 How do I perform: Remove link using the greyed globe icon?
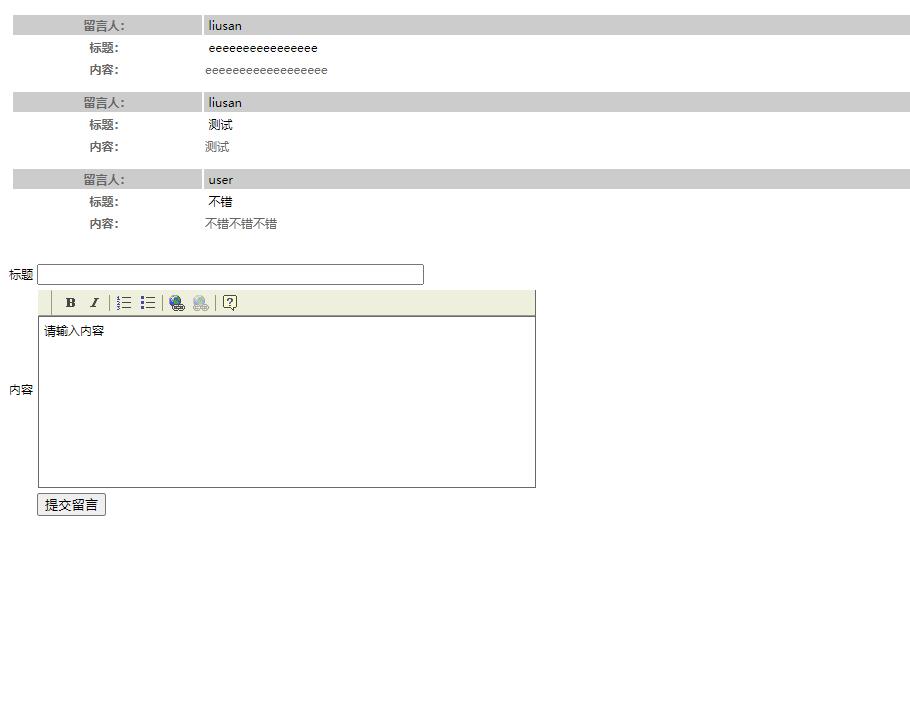(200, 302)
